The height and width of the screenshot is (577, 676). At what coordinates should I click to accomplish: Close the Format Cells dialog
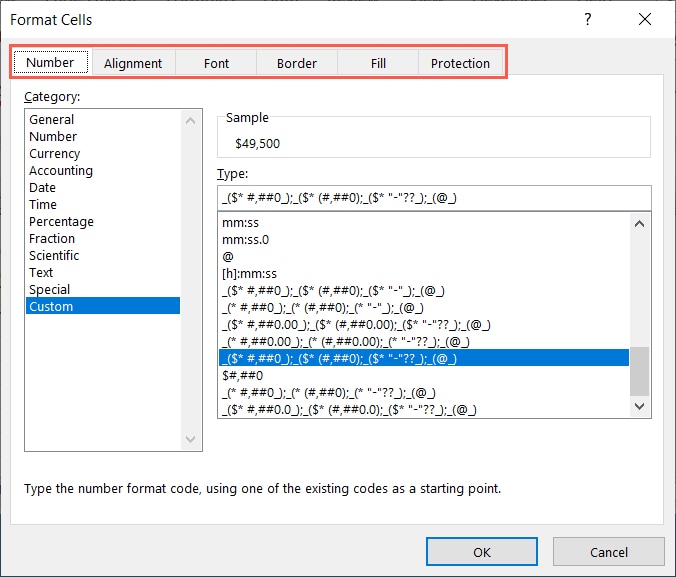pos(645,19)
